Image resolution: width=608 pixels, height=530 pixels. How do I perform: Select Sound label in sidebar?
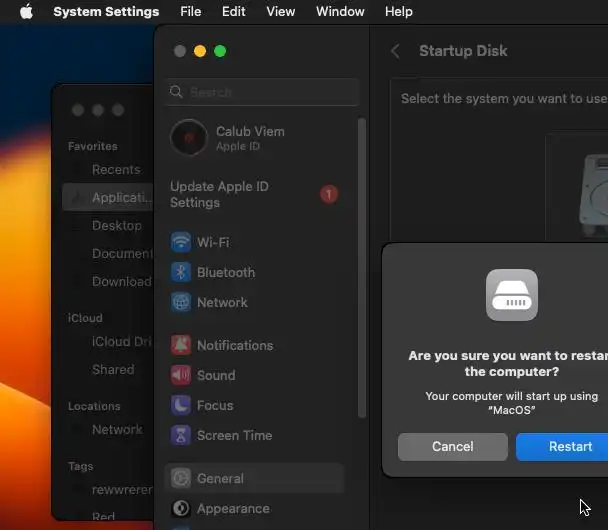(x=216, y=375)
